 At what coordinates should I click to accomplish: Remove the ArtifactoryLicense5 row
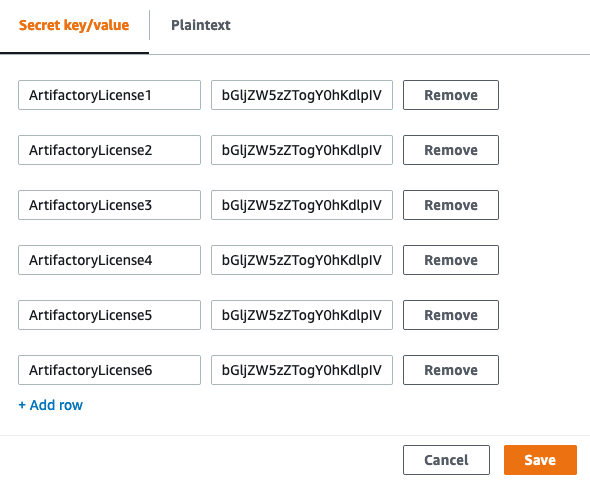click(x=451, y=315)
